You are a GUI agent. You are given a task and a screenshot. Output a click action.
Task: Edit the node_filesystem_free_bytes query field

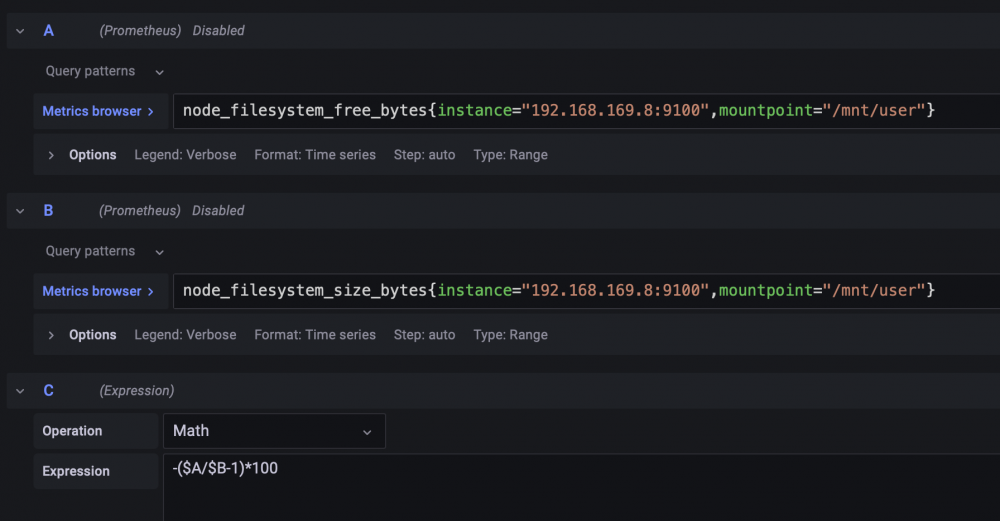586,111
